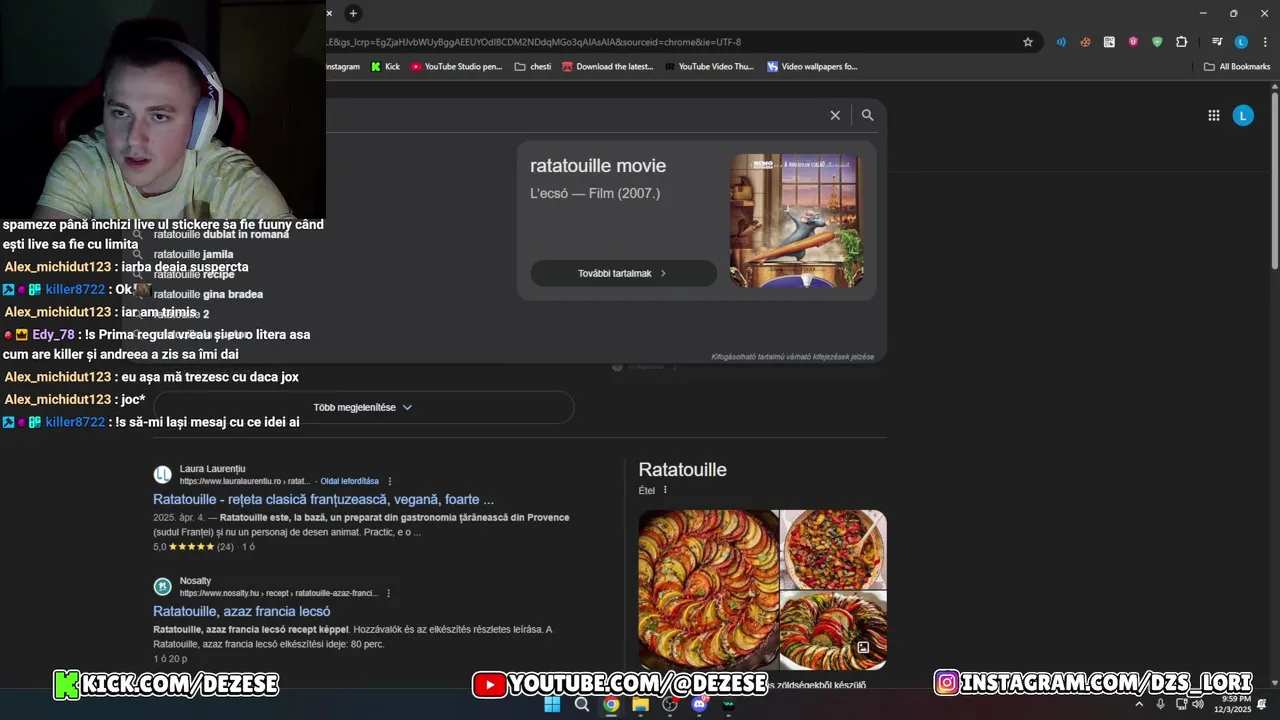The image size is (1280, 720).
Task: Select suggestion ratatouille jamila
Action: (193, 254)
